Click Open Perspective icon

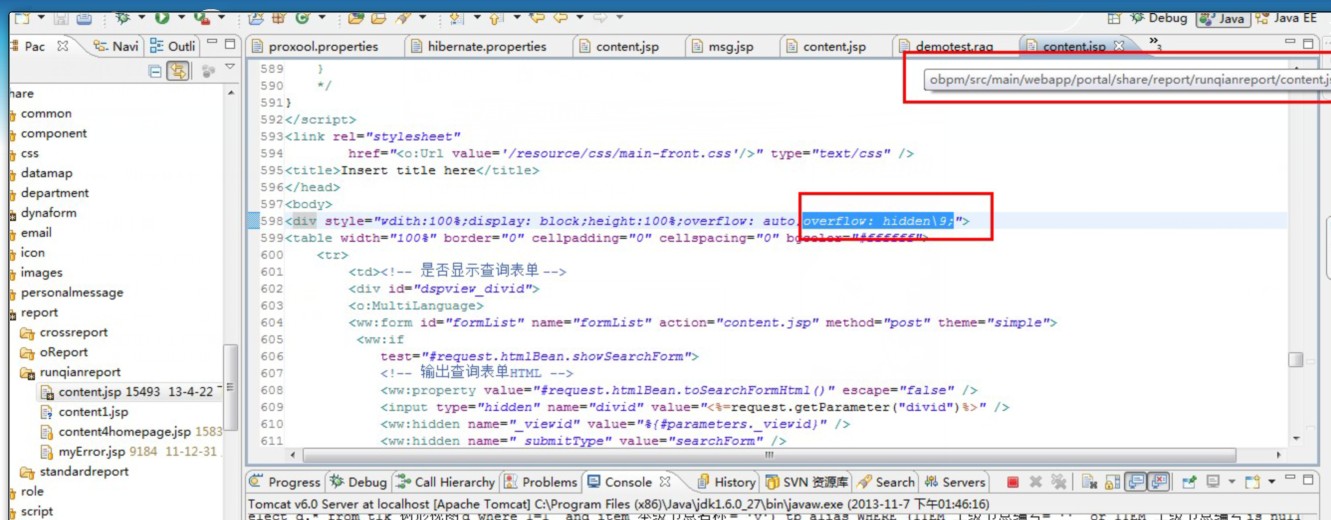point(1114,18)
